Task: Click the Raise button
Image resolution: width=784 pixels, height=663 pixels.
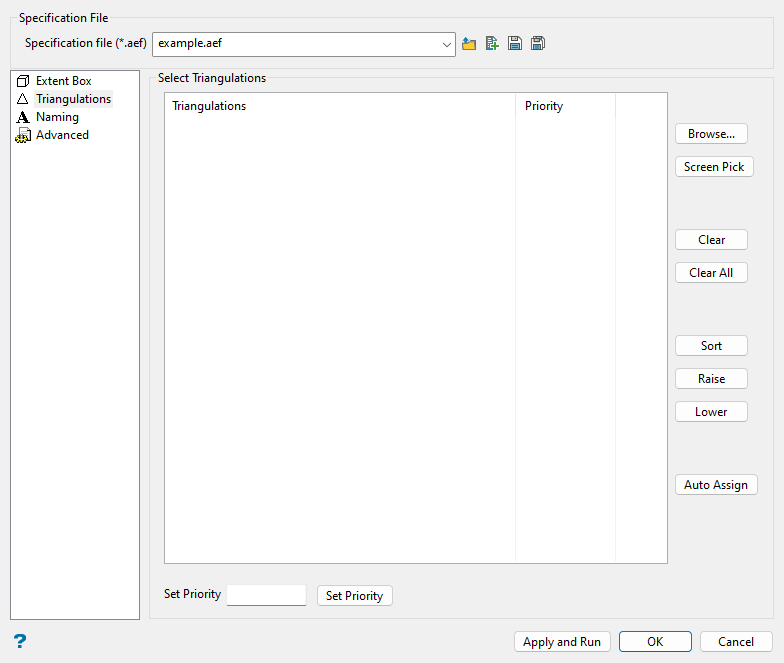Action: tap(711, 379)
